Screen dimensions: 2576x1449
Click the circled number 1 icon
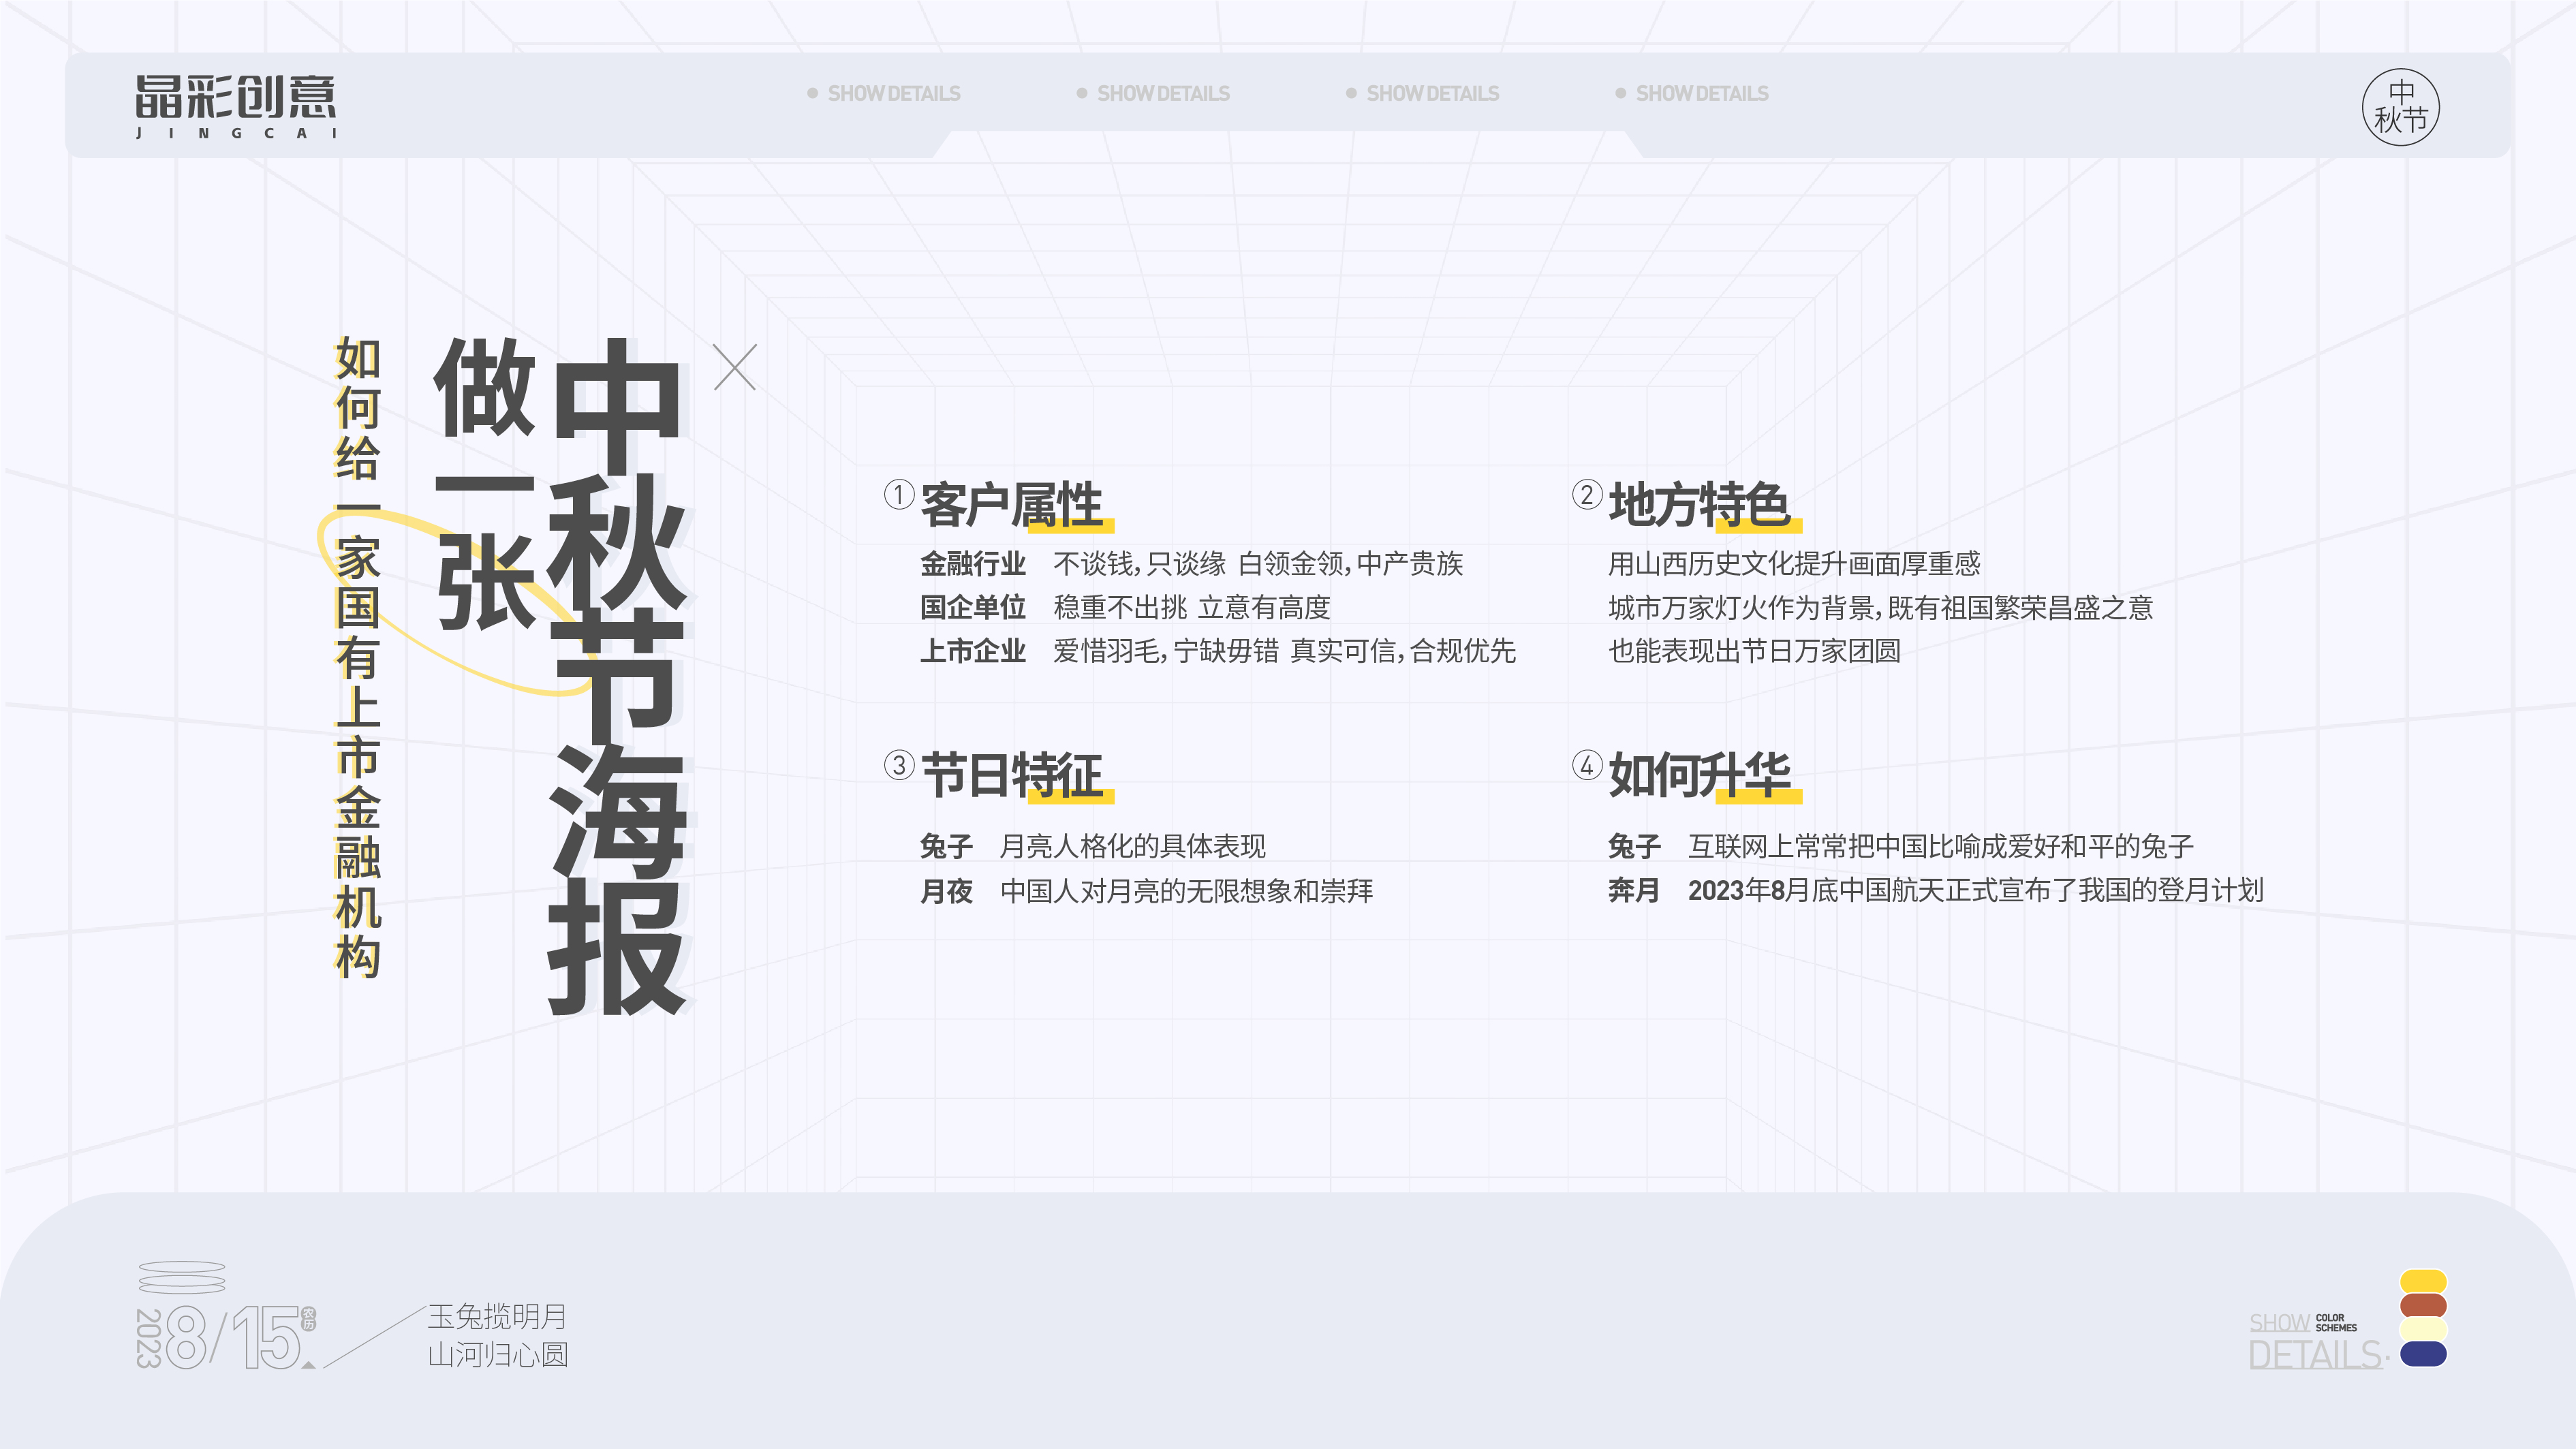click(x=899, y=494)
